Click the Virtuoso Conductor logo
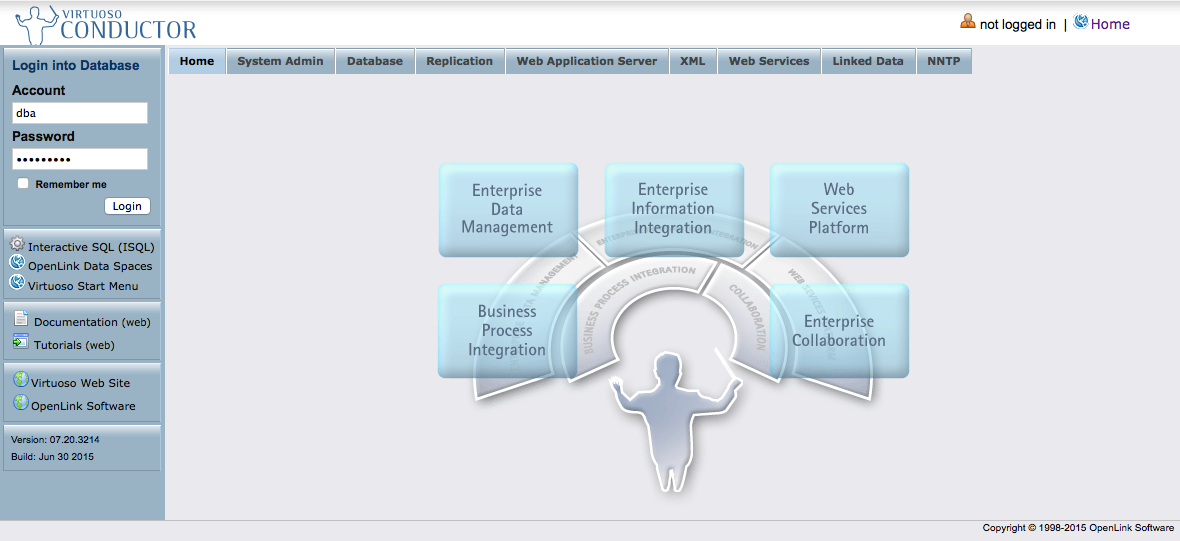 106,24
